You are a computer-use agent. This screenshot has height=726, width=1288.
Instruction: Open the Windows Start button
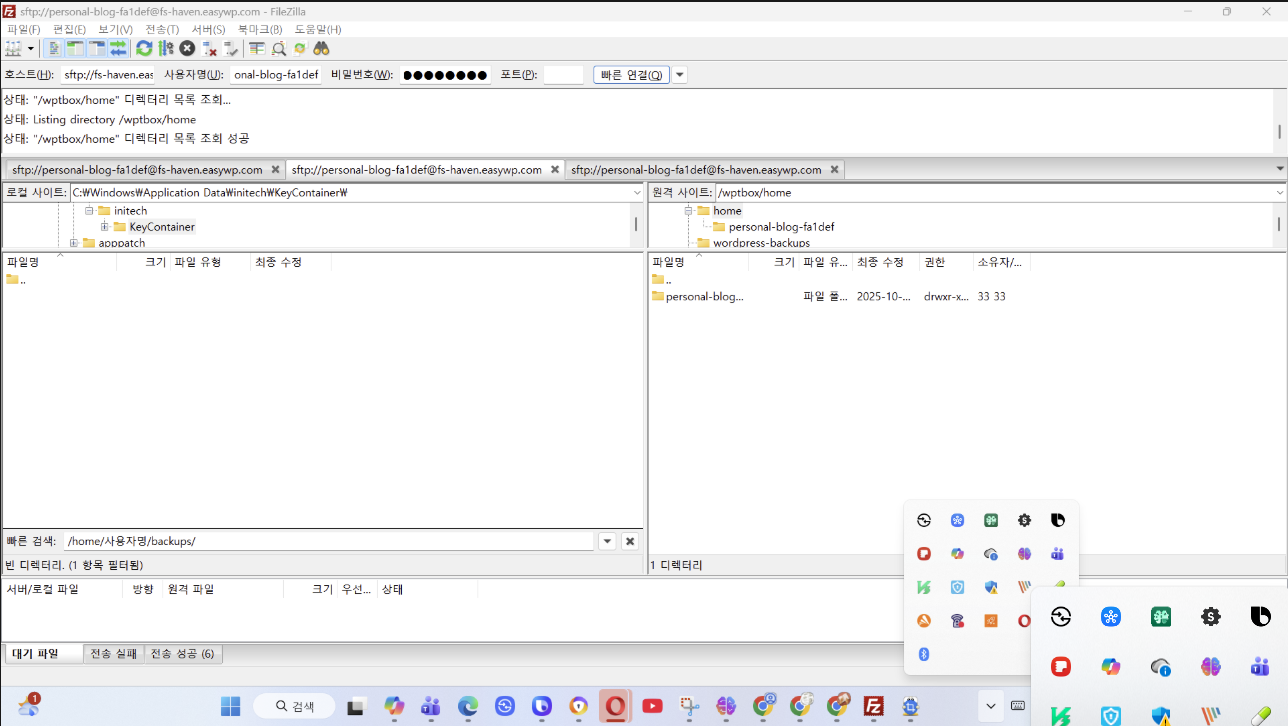[231, 706]
